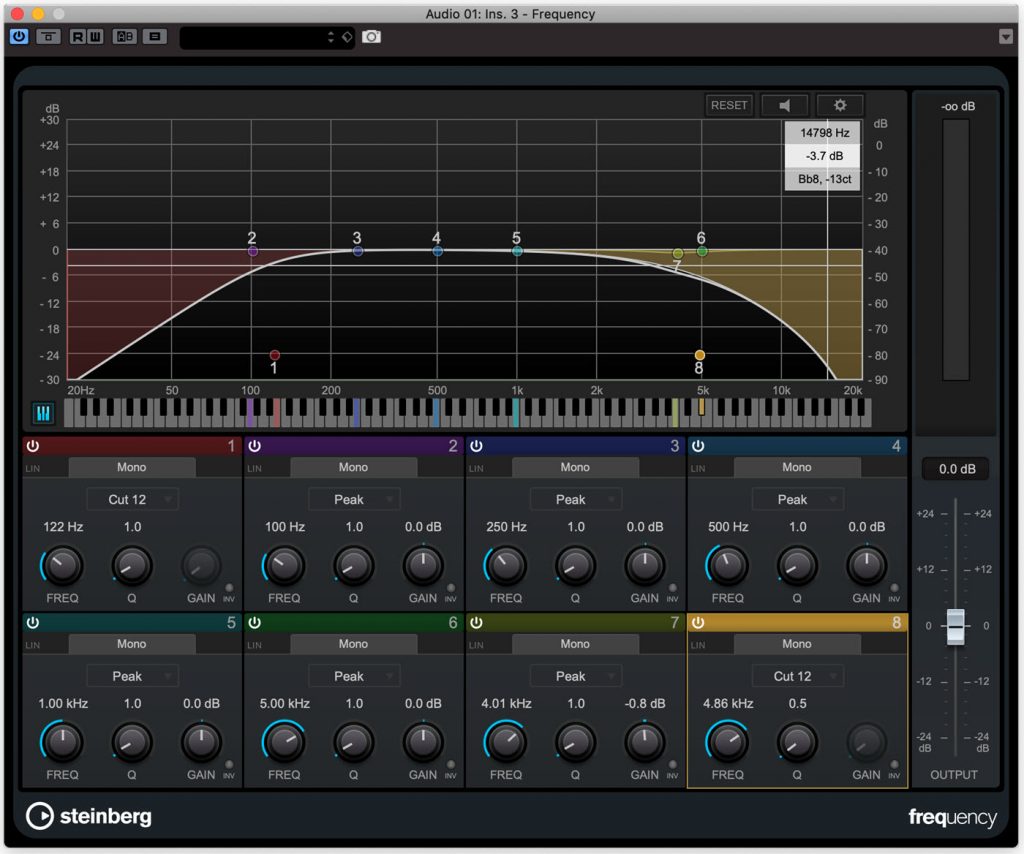Viewport: 1024px width, 854px height.
Task: Expand the preset selector in the header
Action: point(330,37)
